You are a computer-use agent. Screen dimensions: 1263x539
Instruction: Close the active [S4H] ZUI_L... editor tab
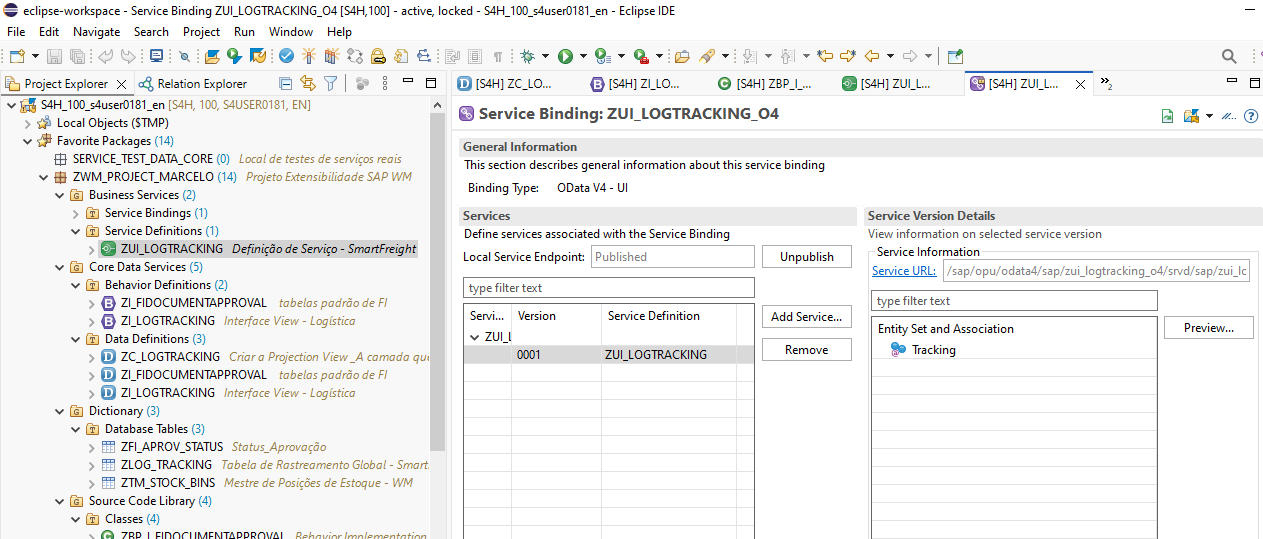[x=1080, y=85]
